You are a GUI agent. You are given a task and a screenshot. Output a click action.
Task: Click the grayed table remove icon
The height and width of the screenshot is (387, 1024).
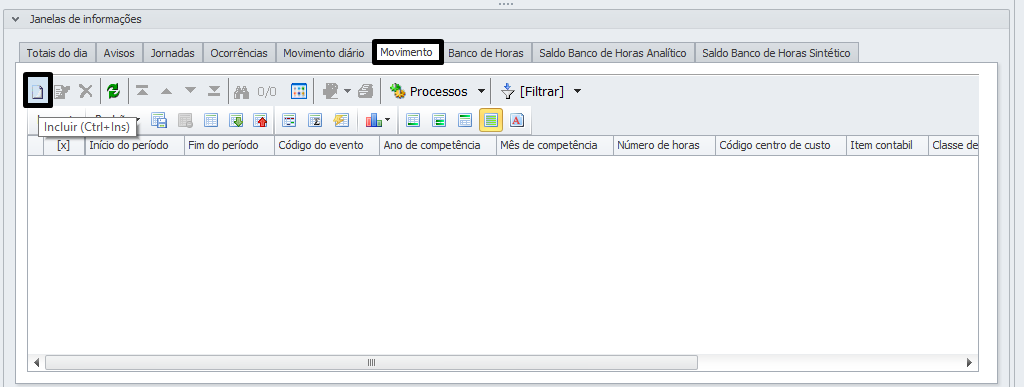tap(185, 120)
